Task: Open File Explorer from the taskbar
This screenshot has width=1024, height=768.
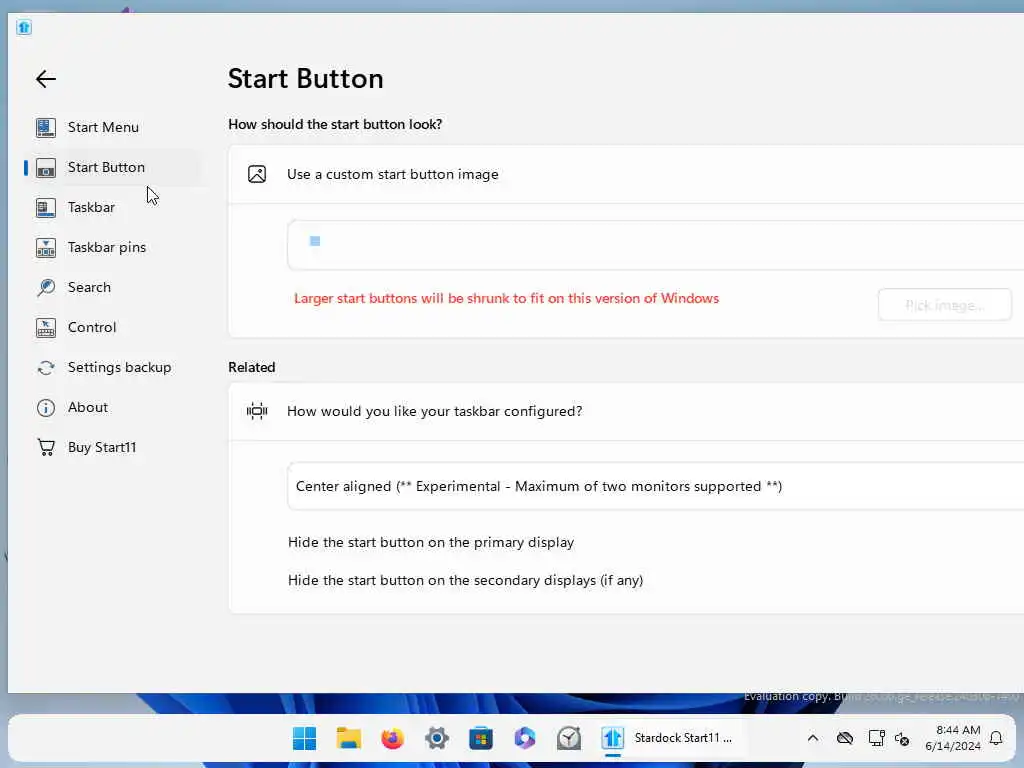Action: pos(349,739)
